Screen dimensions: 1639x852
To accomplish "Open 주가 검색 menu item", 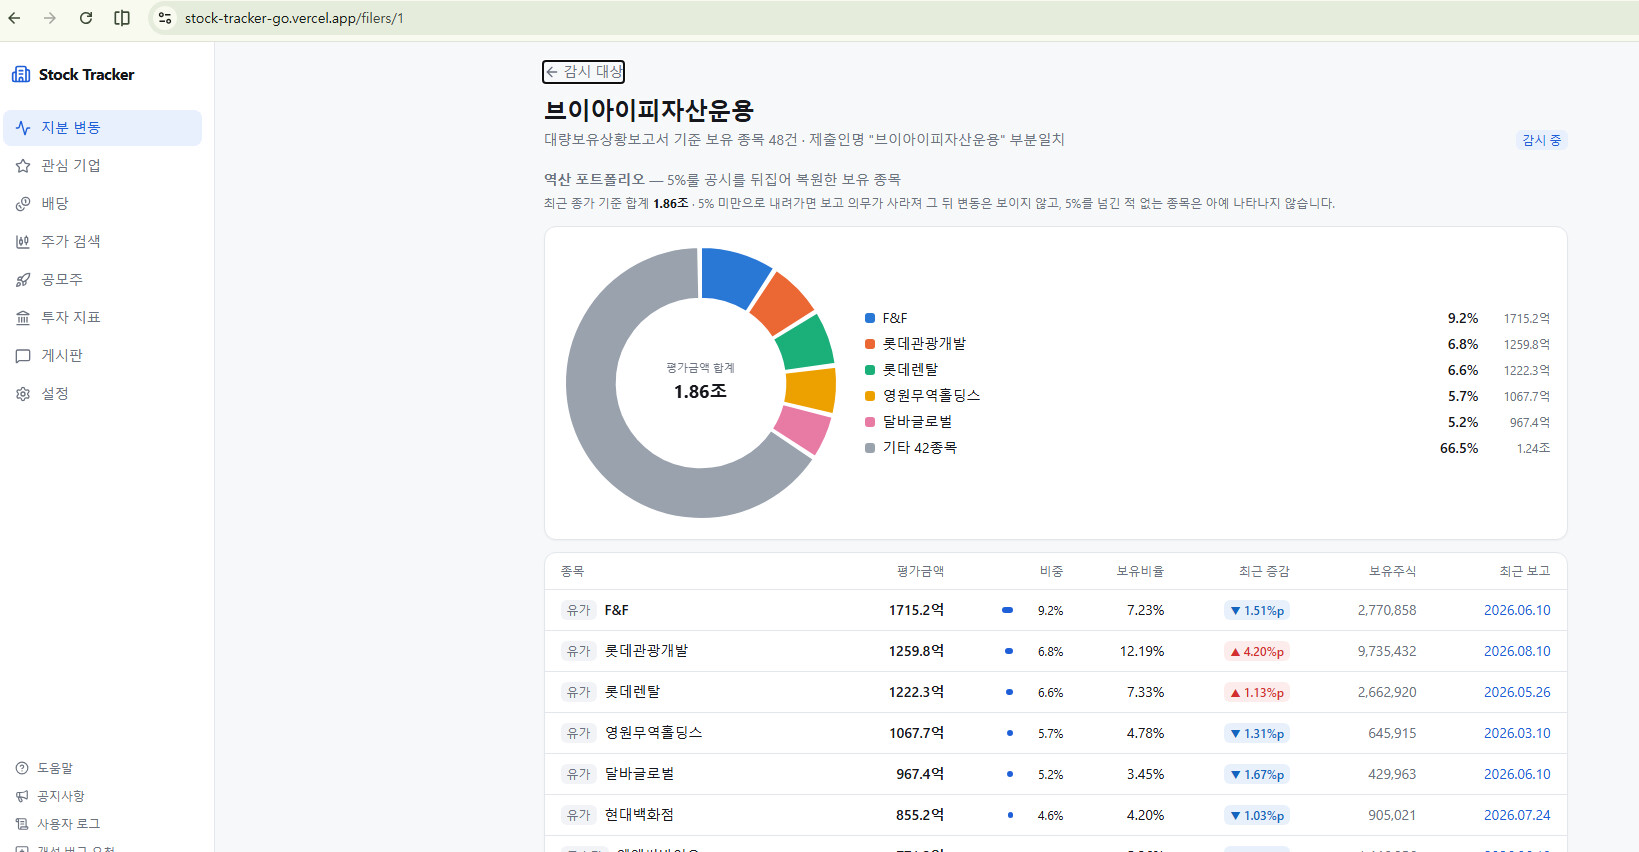I will click(103, 242).
